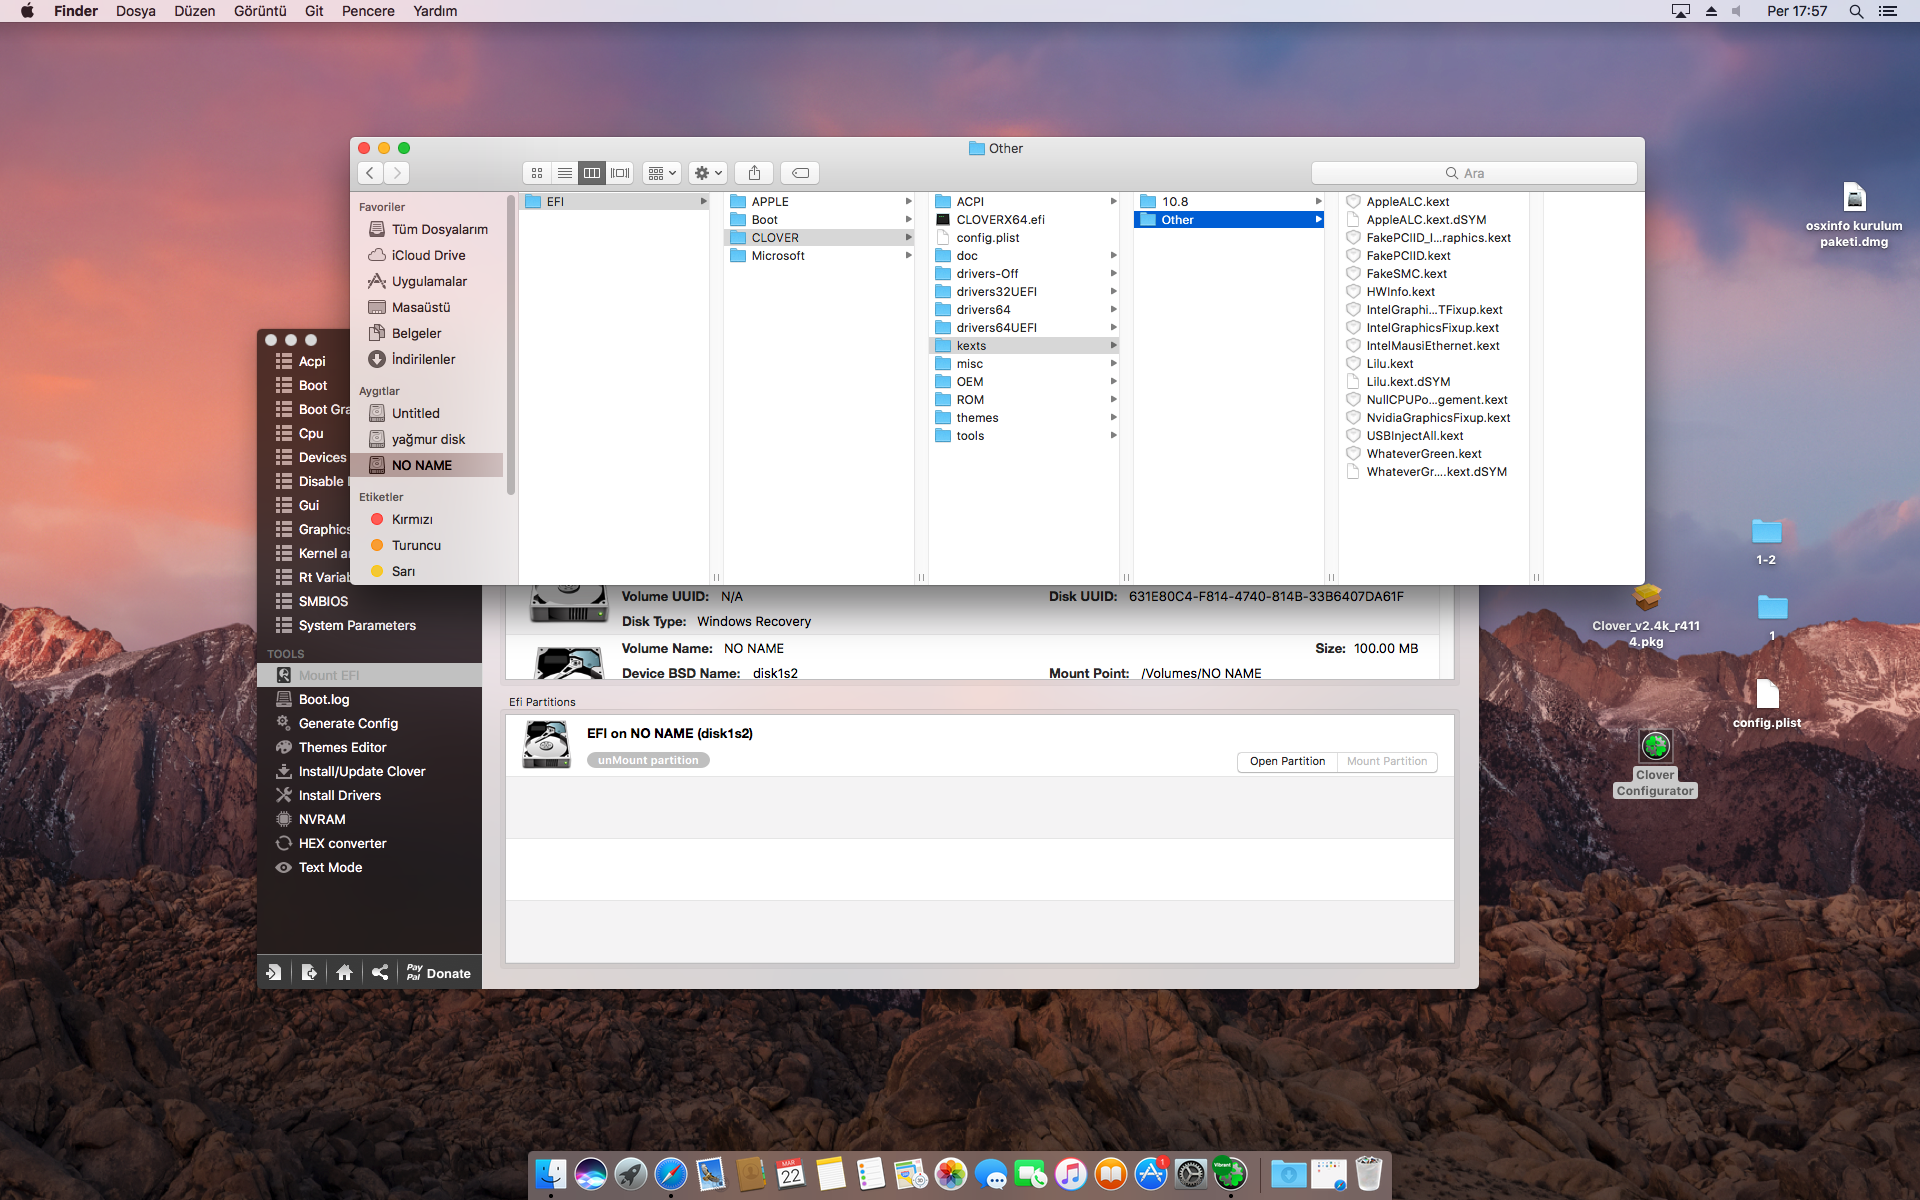Open the Pencere menu
This screenshot has width=1920, height=1200.
(368, 11)
